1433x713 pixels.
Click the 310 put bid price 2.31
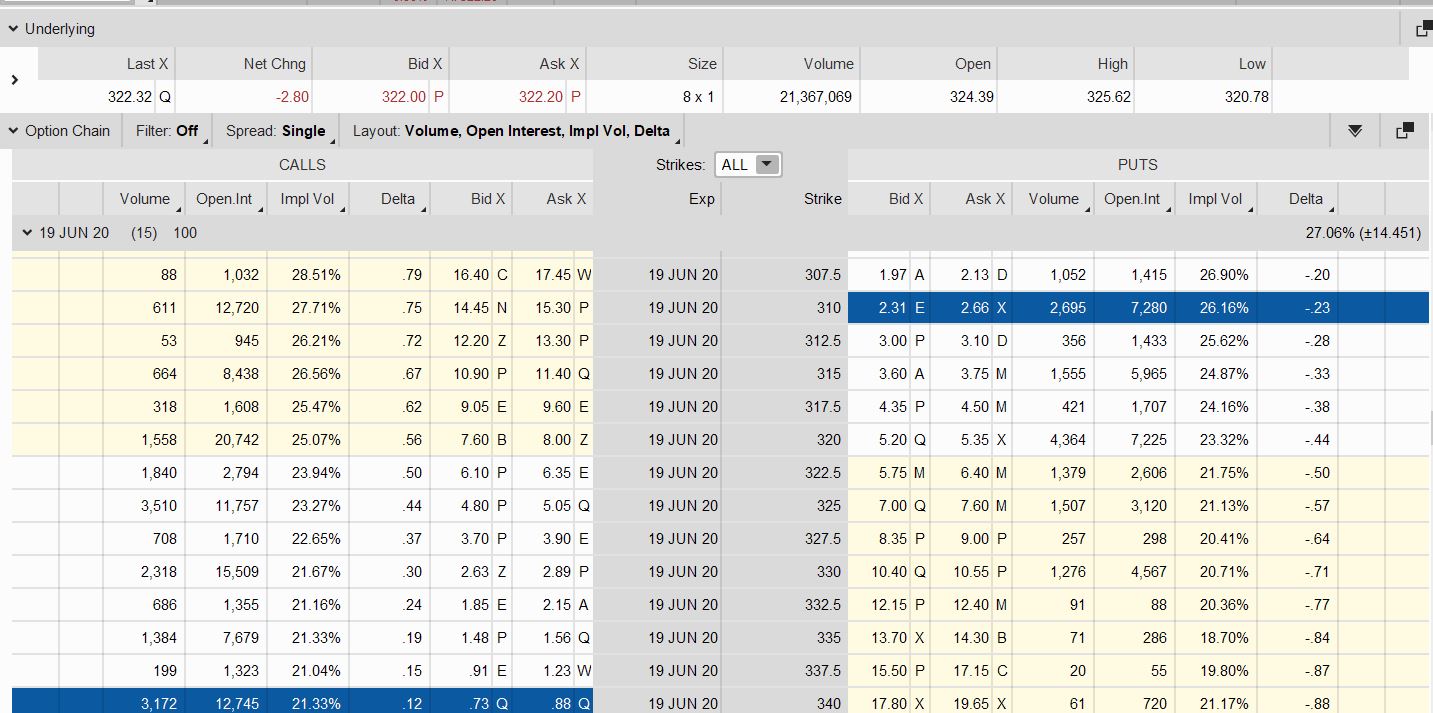(x=892, y=308)
